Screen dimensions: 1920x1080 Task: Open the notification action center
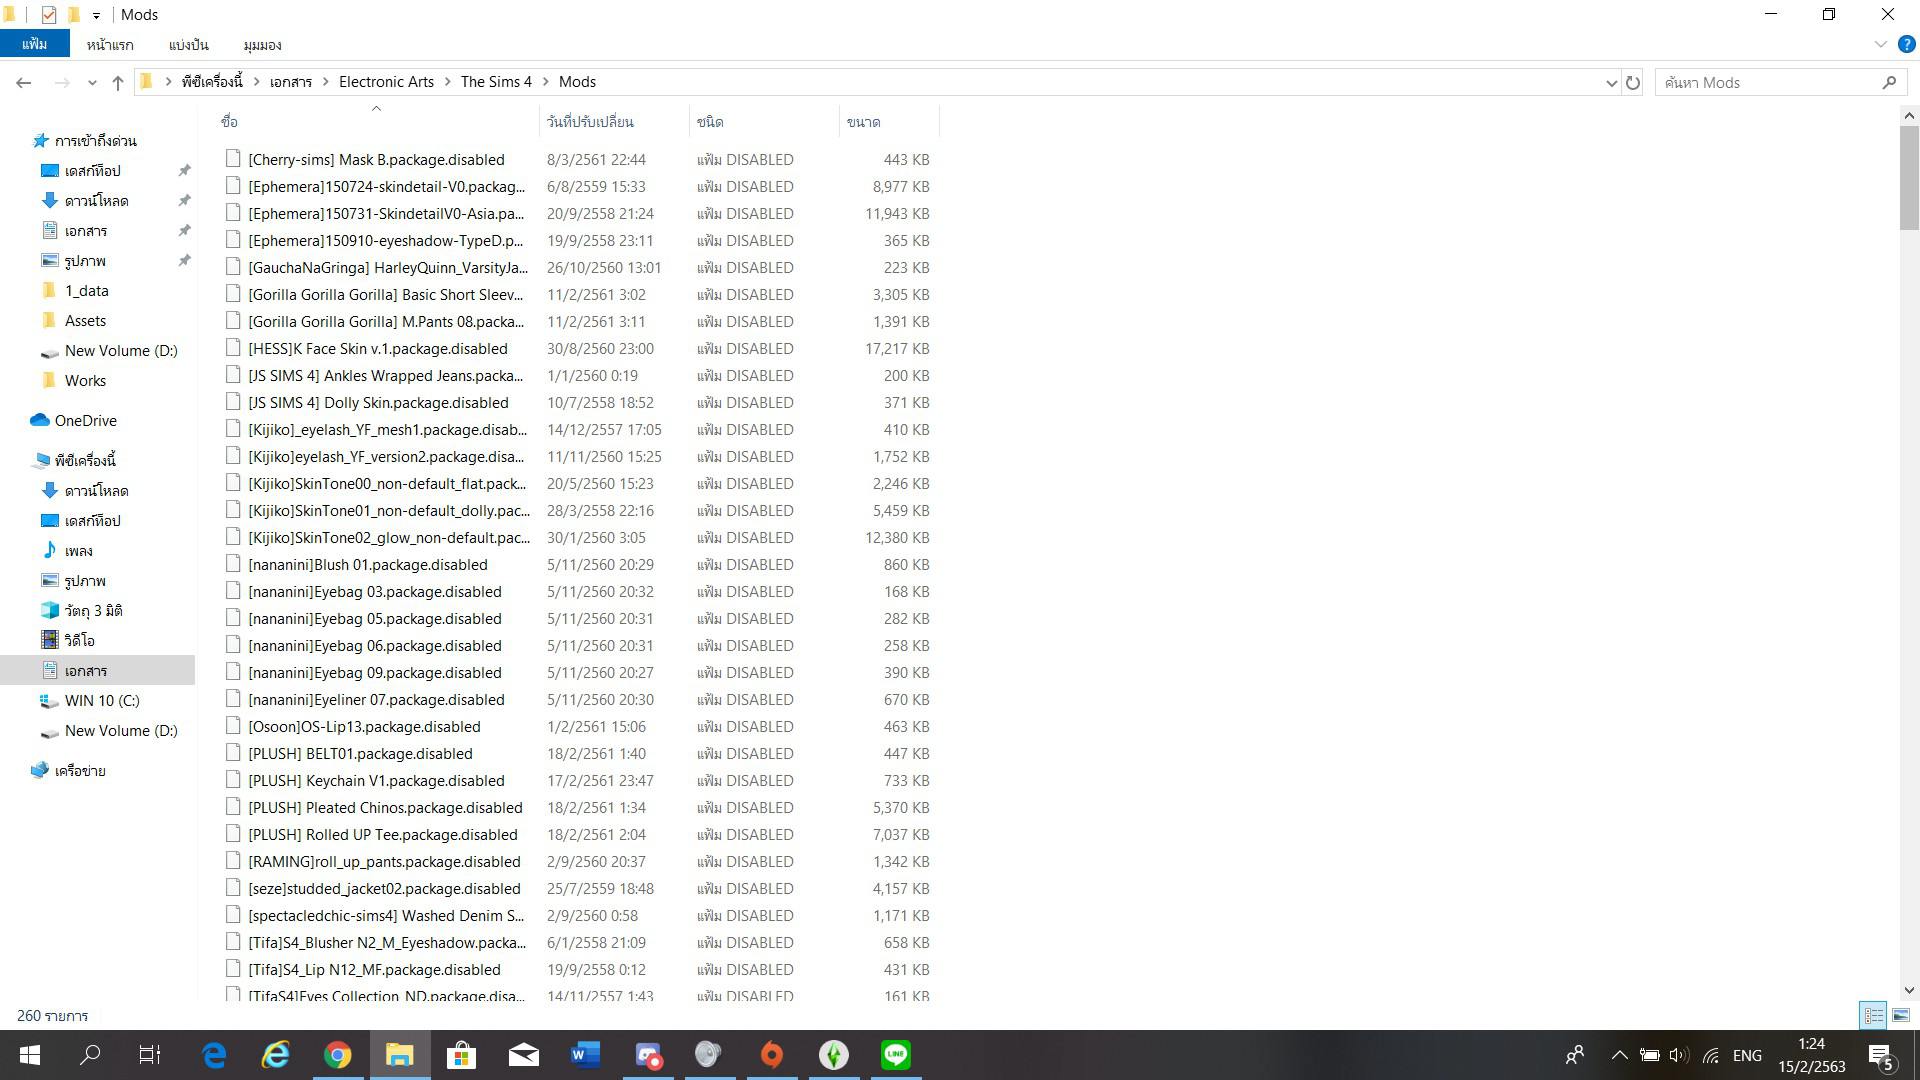(x=1880, y=1056)
